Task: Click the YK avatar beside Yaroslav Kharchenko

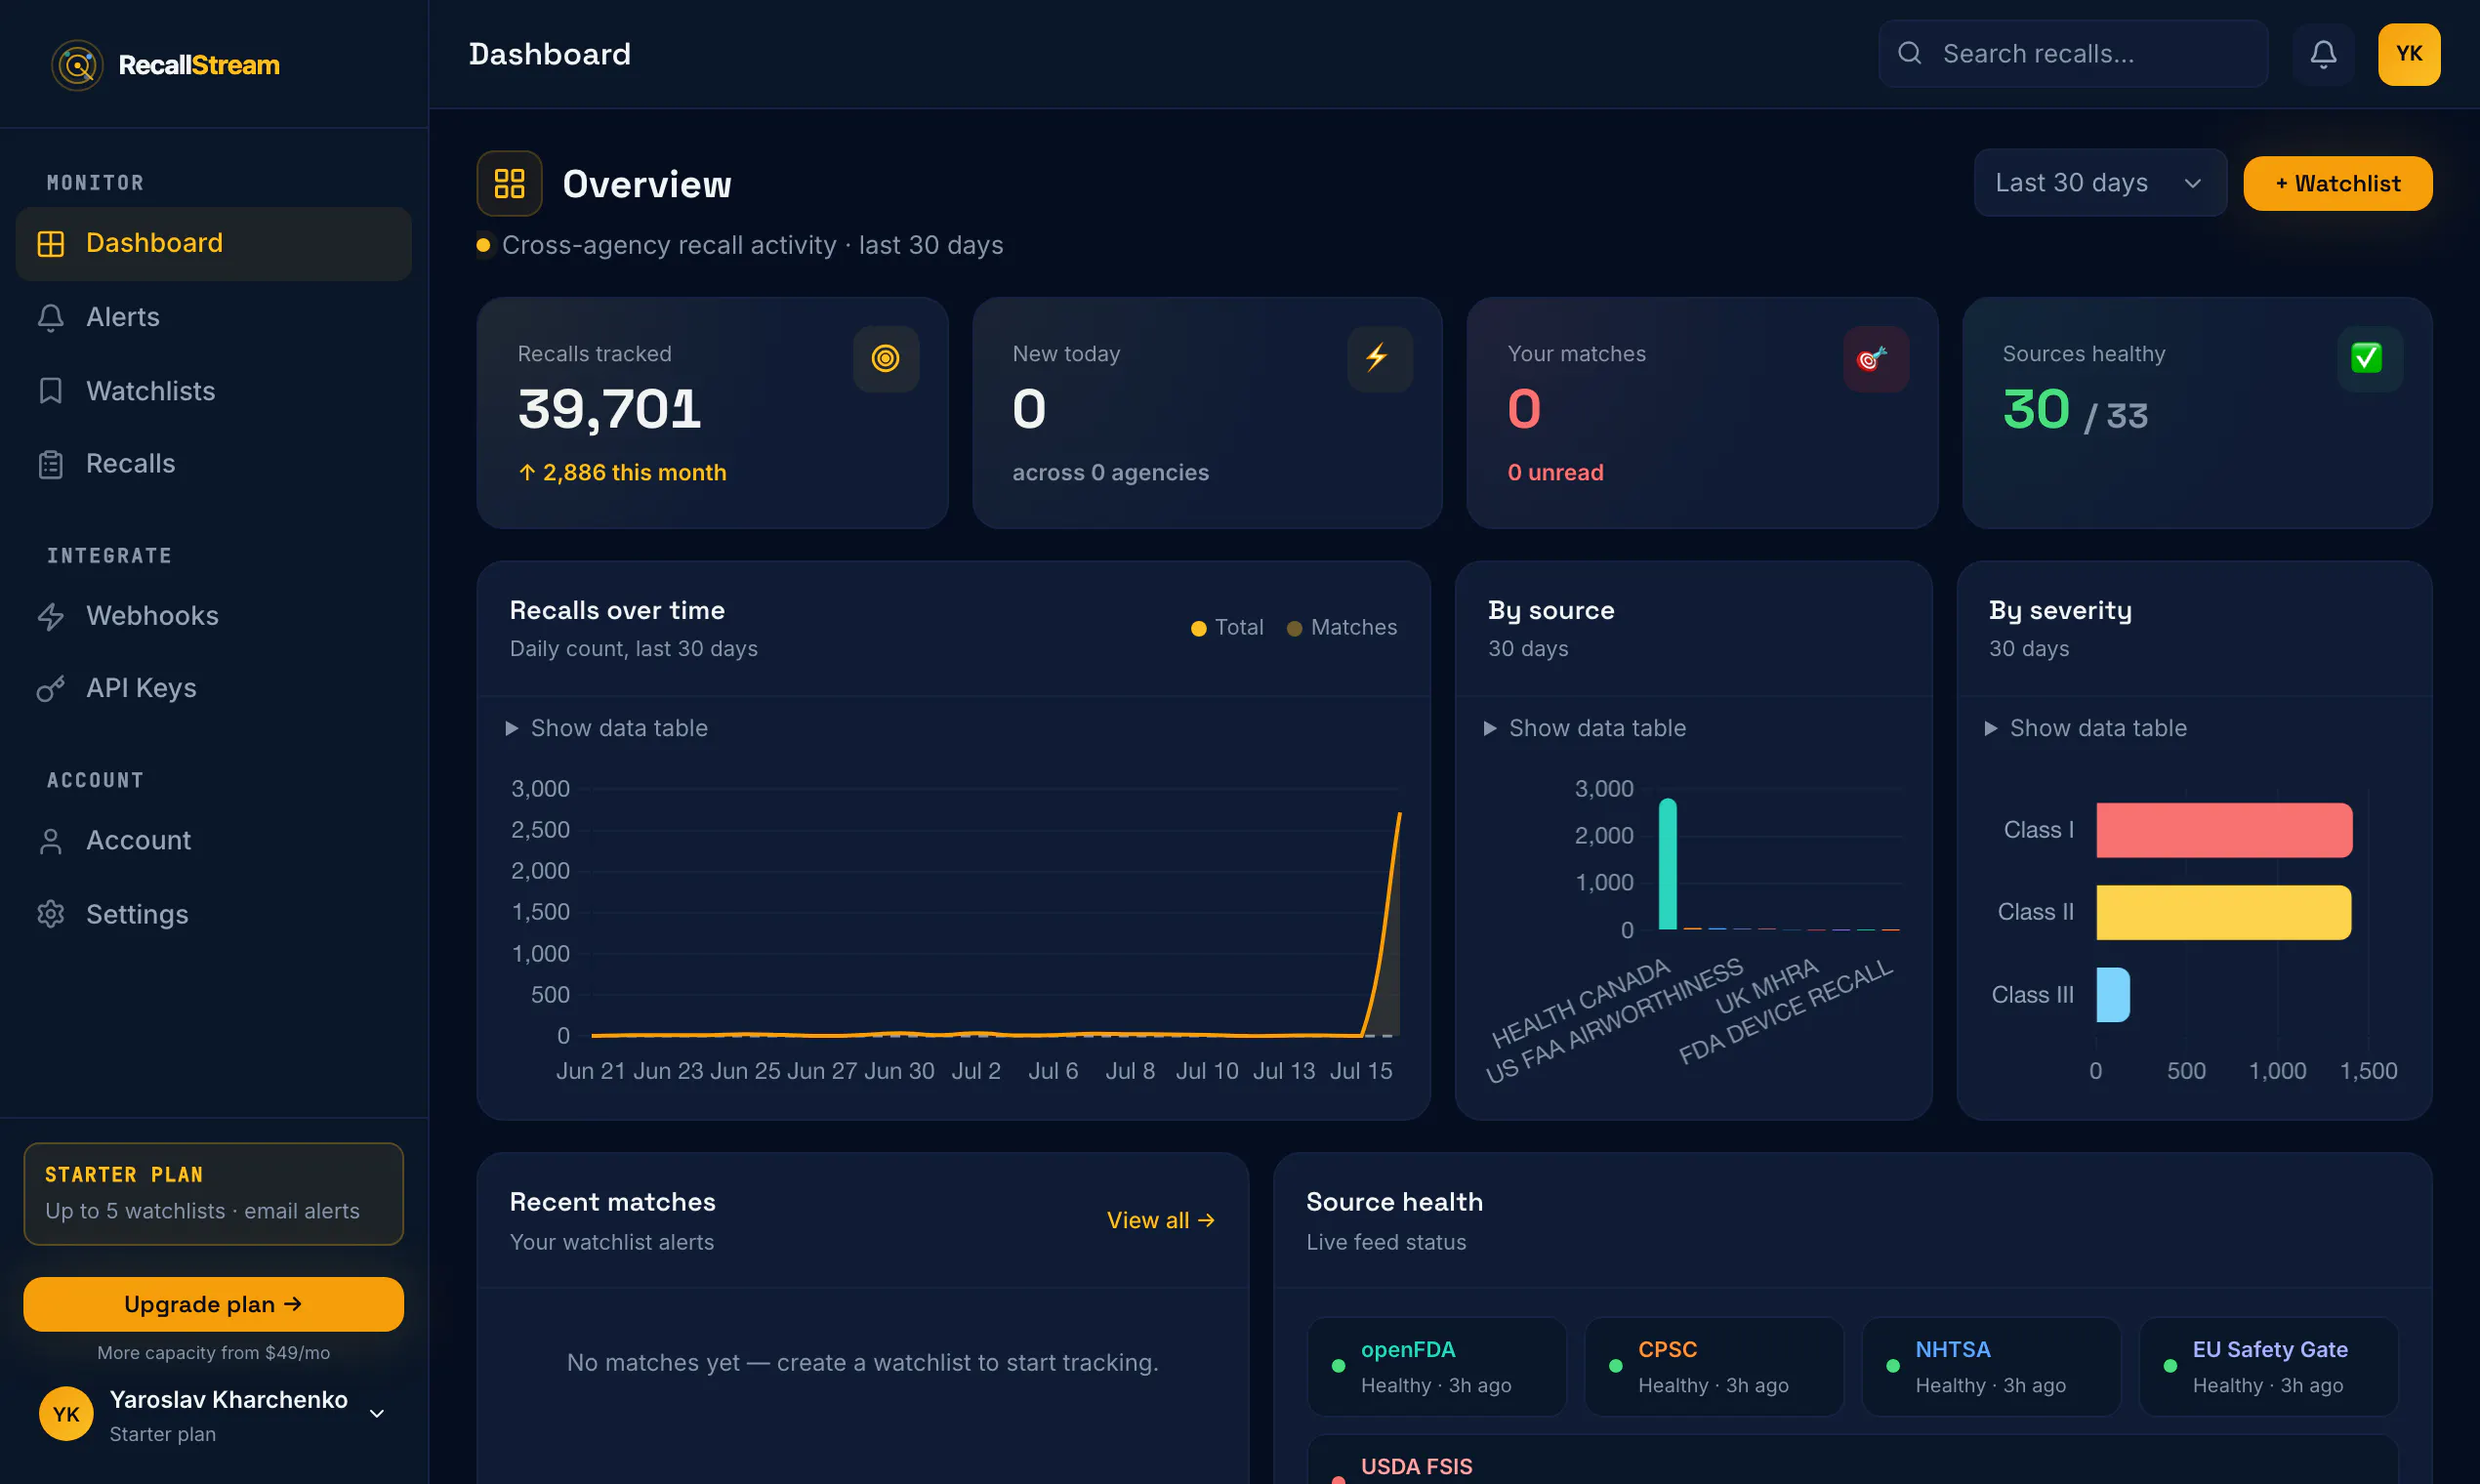Action: [66, 1413]
